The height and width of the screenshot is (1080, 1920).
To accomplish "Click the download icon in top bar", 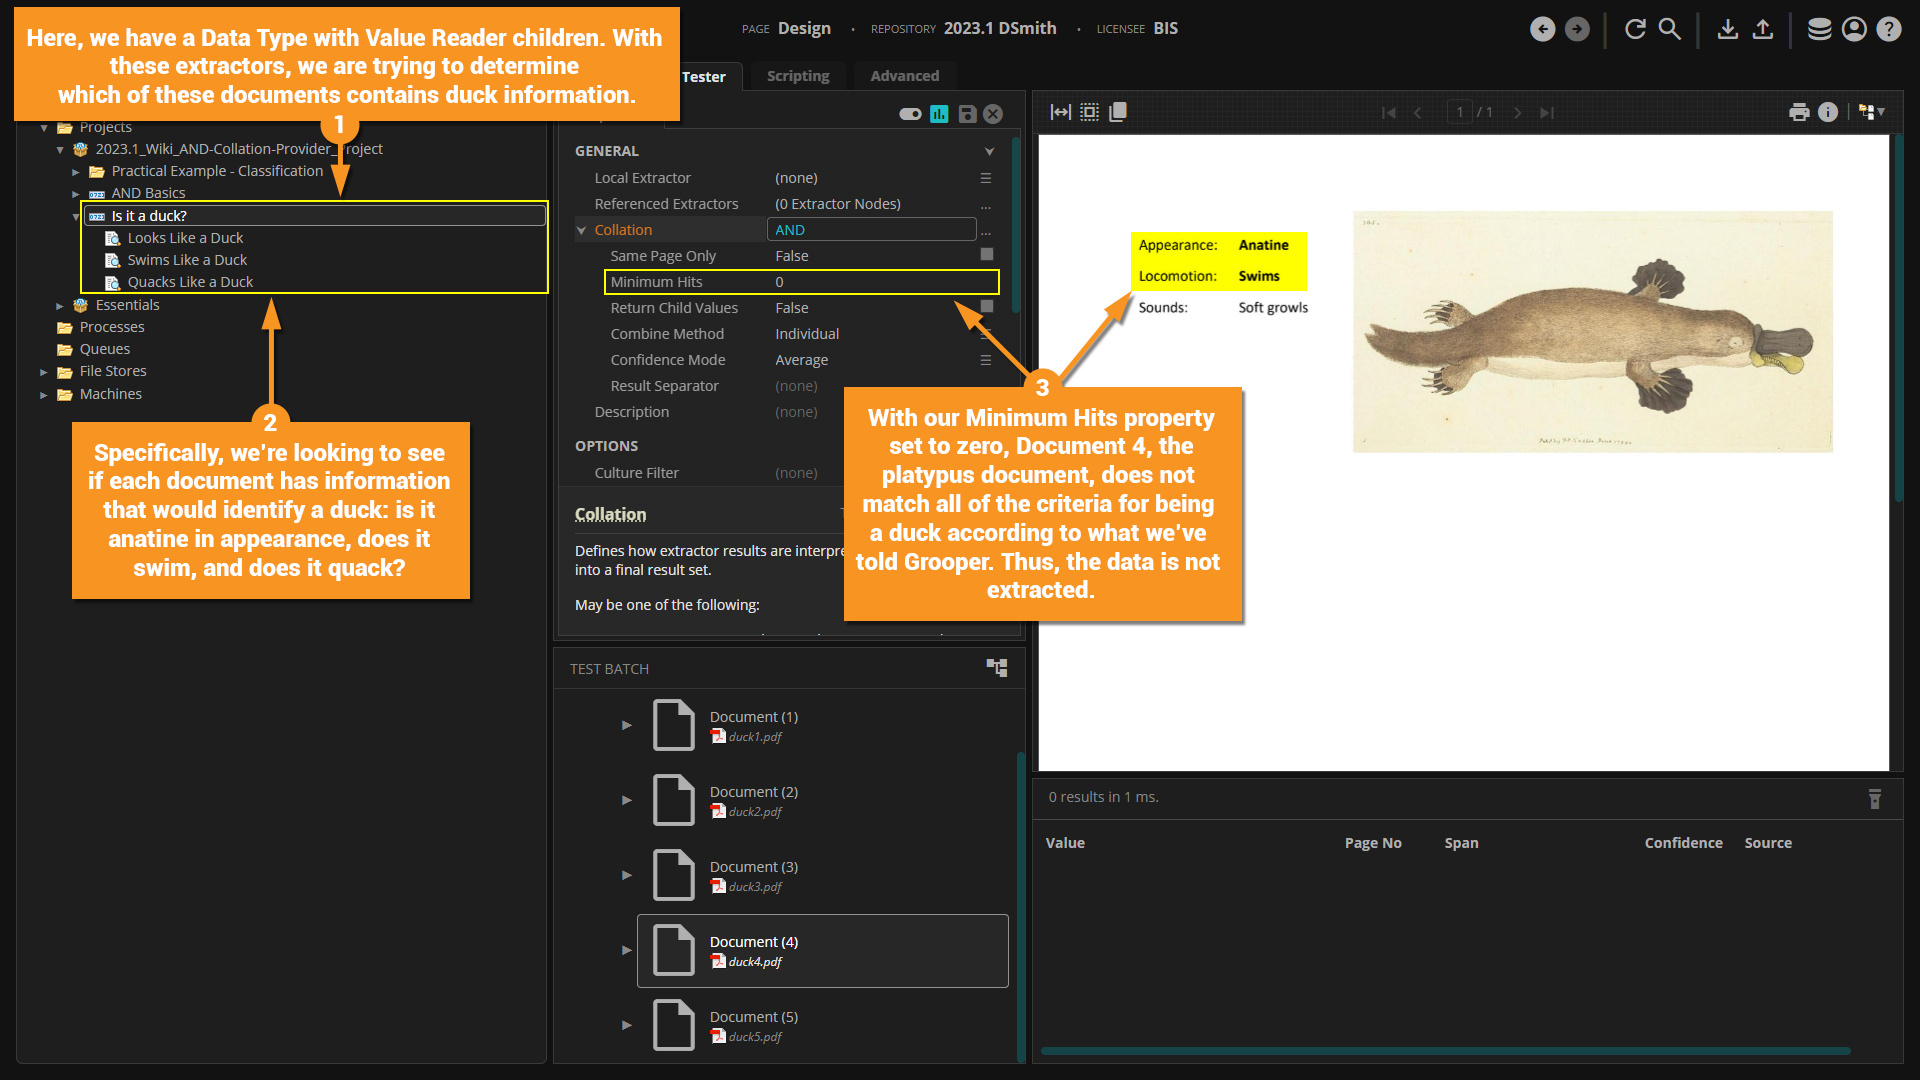I will pyautogui.click(x=1727, y=29).
